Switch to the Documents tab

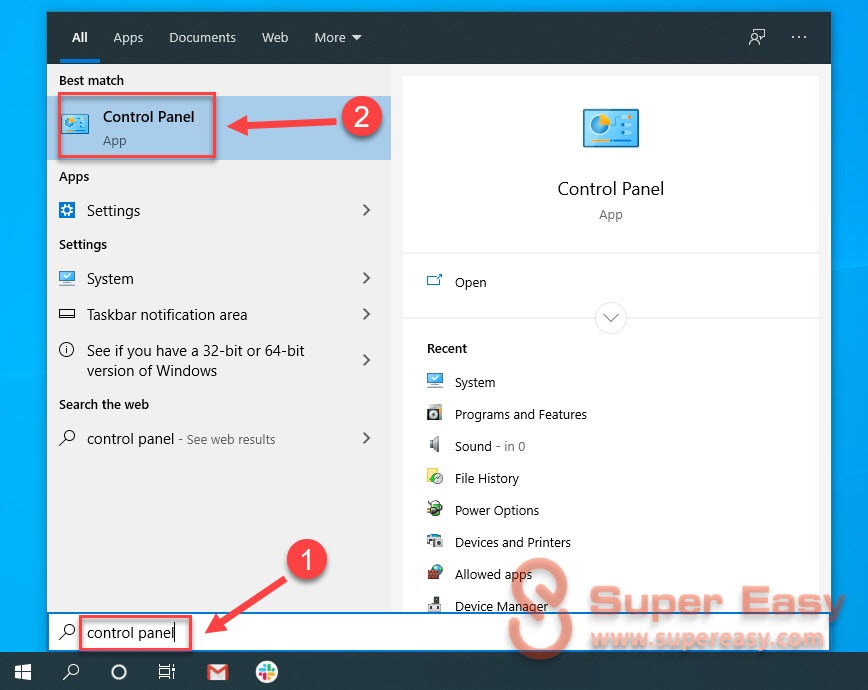[202, 37]
